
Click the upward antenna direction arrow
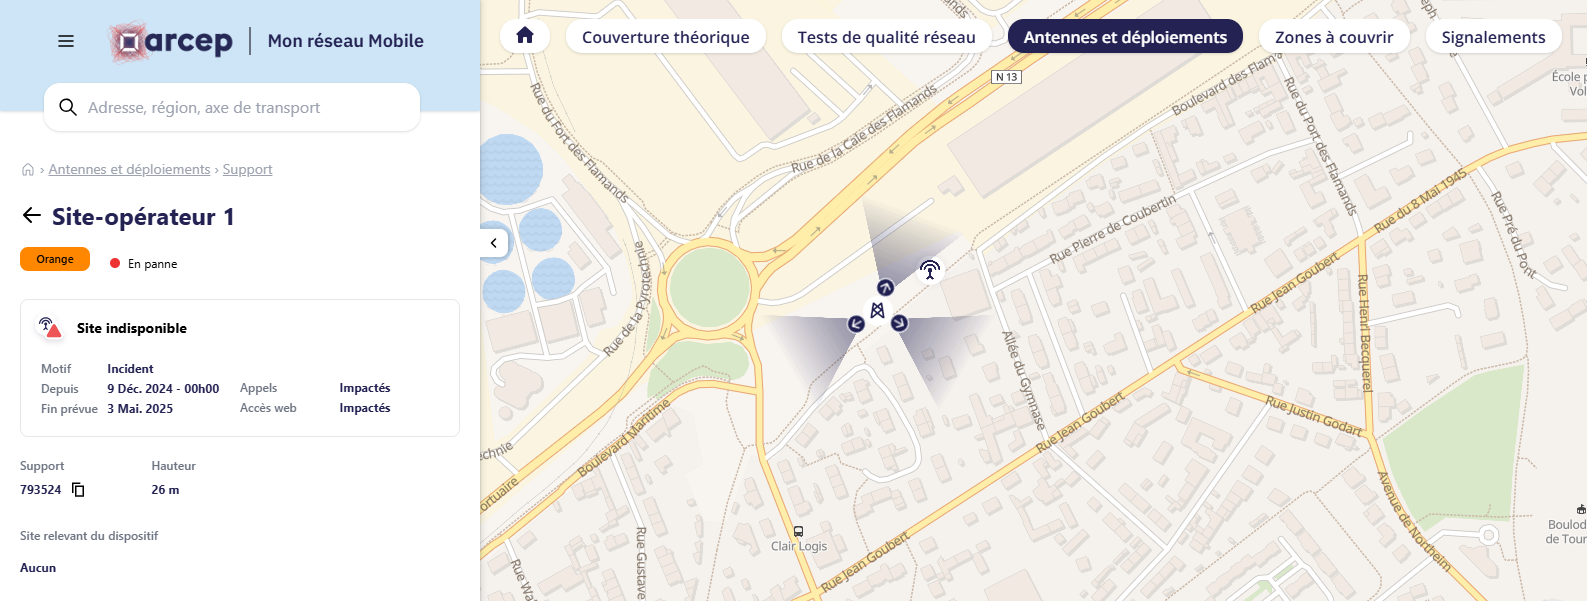click(x=885, y=288)
